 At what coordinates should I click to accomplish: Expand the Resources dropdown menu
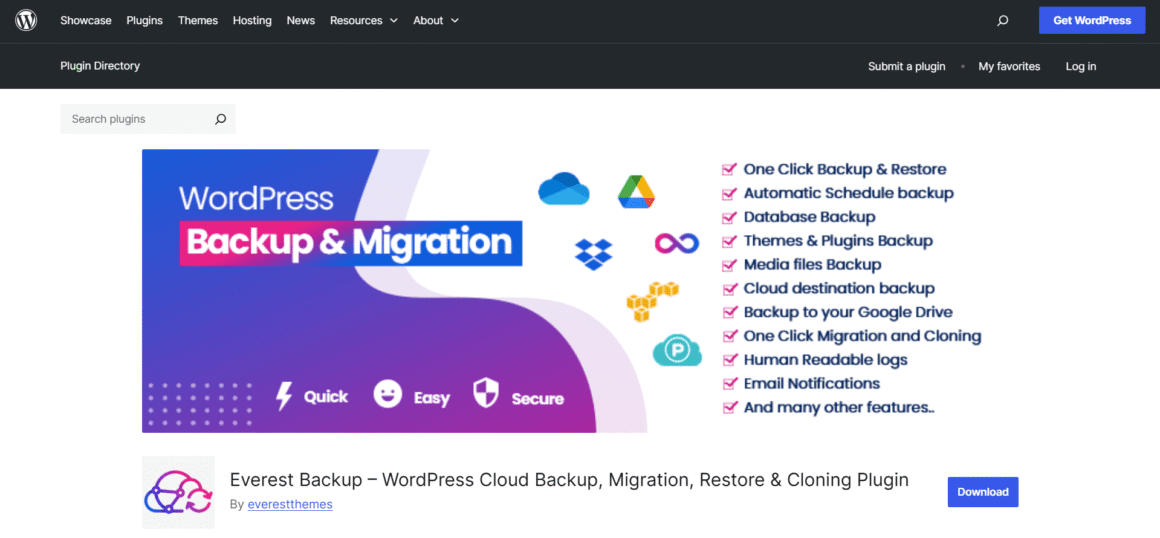(364, 21)
